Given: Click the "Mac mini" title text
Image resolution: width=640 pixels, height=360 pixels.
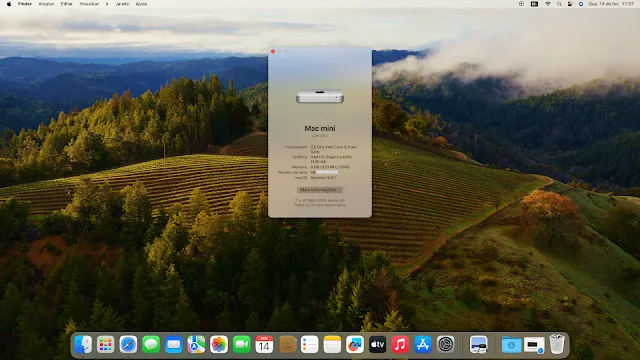Looking at the screenshot, I should 320,128.
